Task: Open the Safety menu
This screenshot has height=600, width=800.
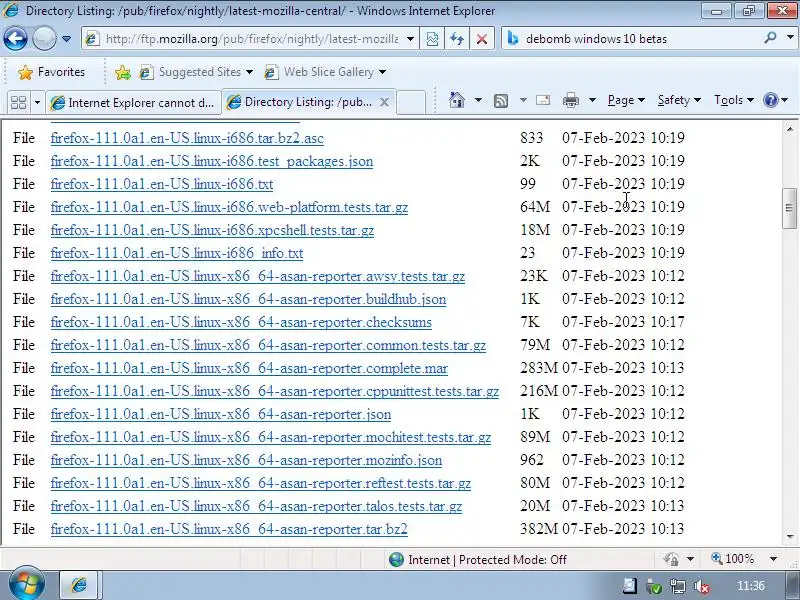Action: 679,100
